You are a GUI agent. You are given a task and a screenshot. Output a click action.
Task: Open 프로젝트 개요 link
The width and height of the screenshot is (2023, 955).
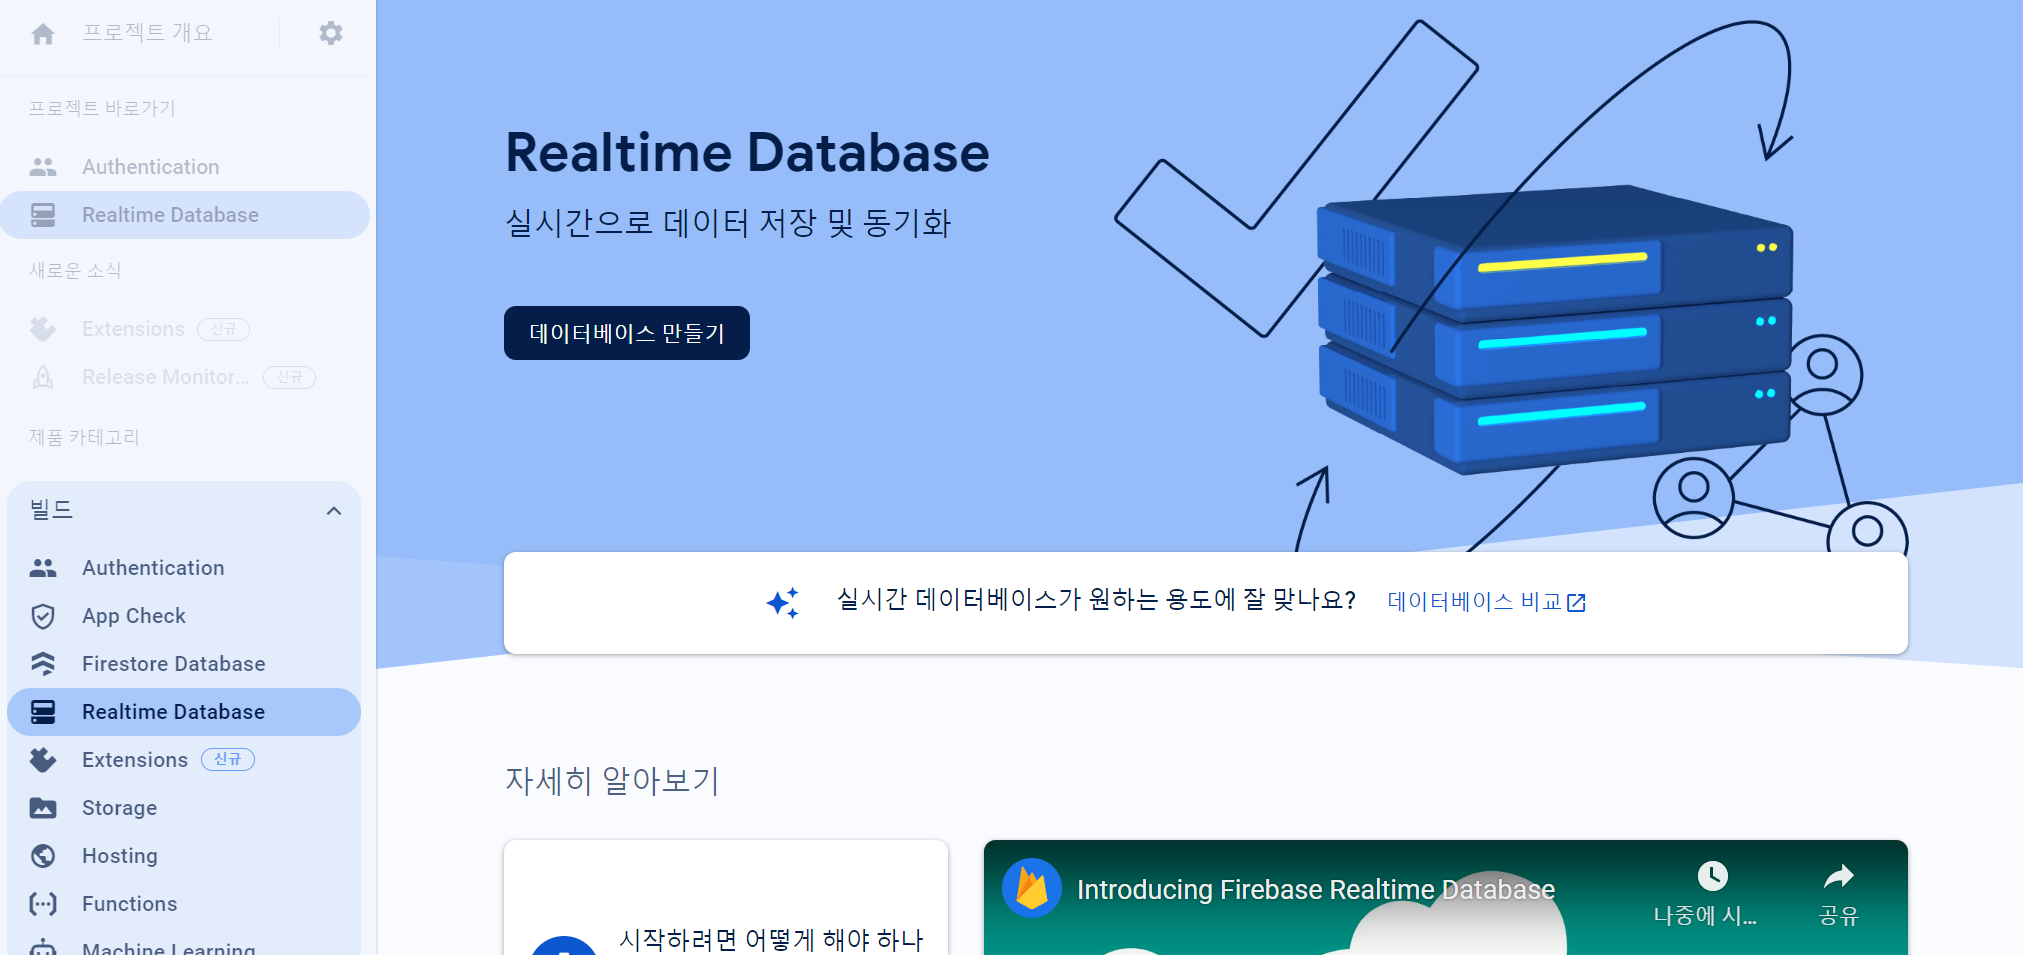pos(147,33)
